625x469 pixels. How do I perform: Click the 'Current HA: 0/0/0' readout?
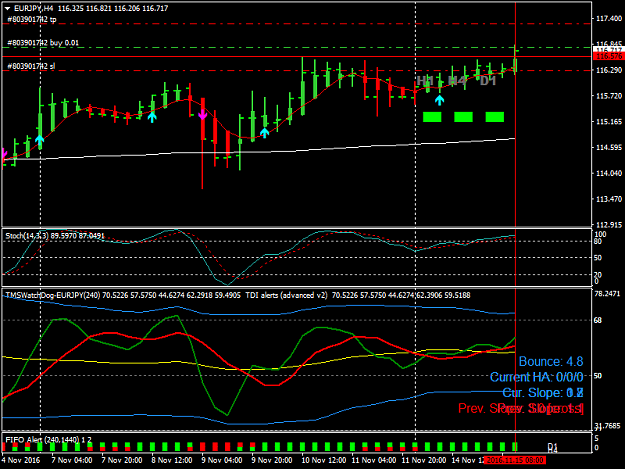point(537,377)
